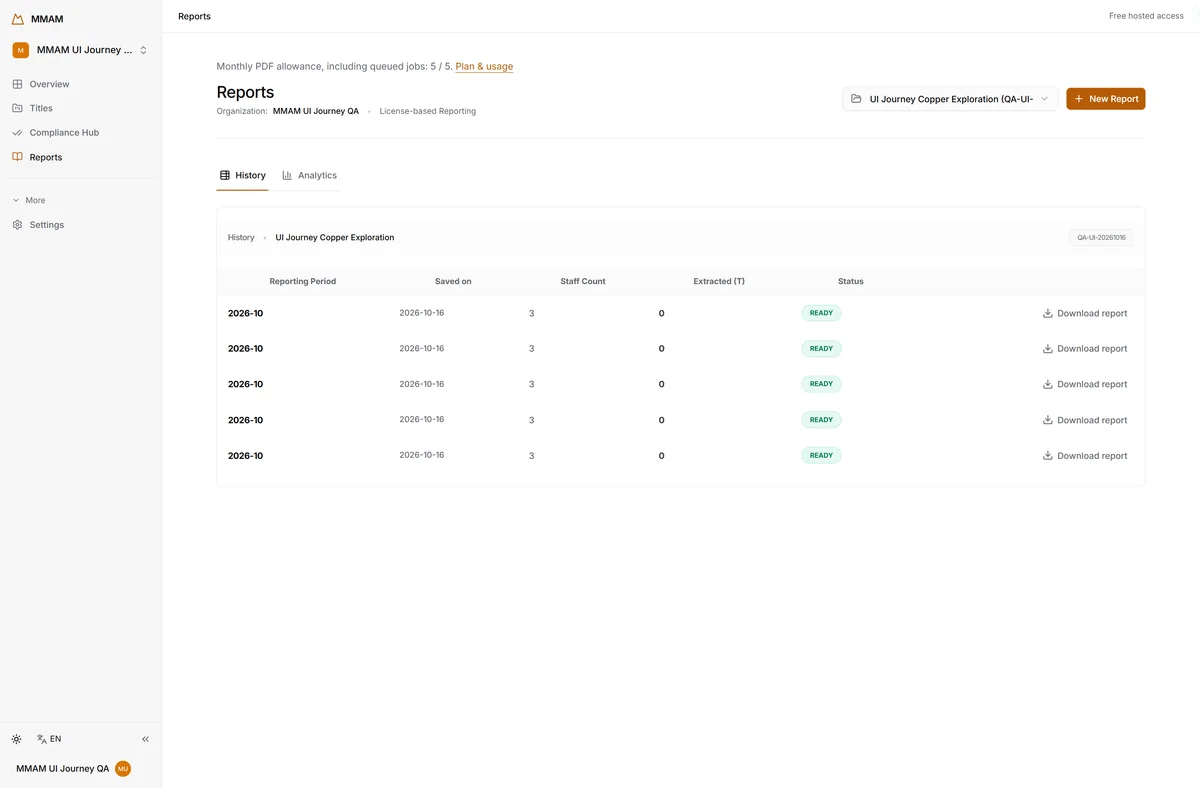This screenshot has width=1200, height=788.
Task: Click the Reports breadcrumb in top bar
Action: pos(194,16)
